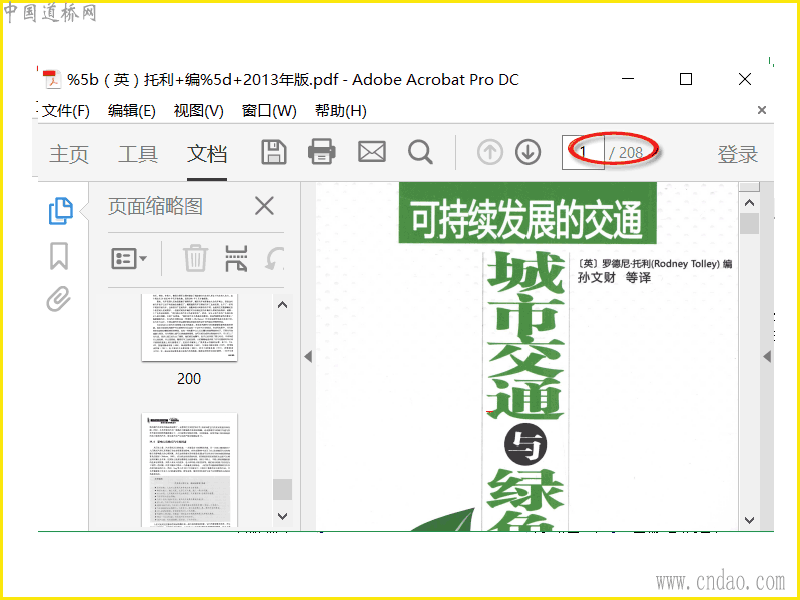Close the Acrobat Pro DC window
The image size is (800, 600).
(x=745, y=79)
